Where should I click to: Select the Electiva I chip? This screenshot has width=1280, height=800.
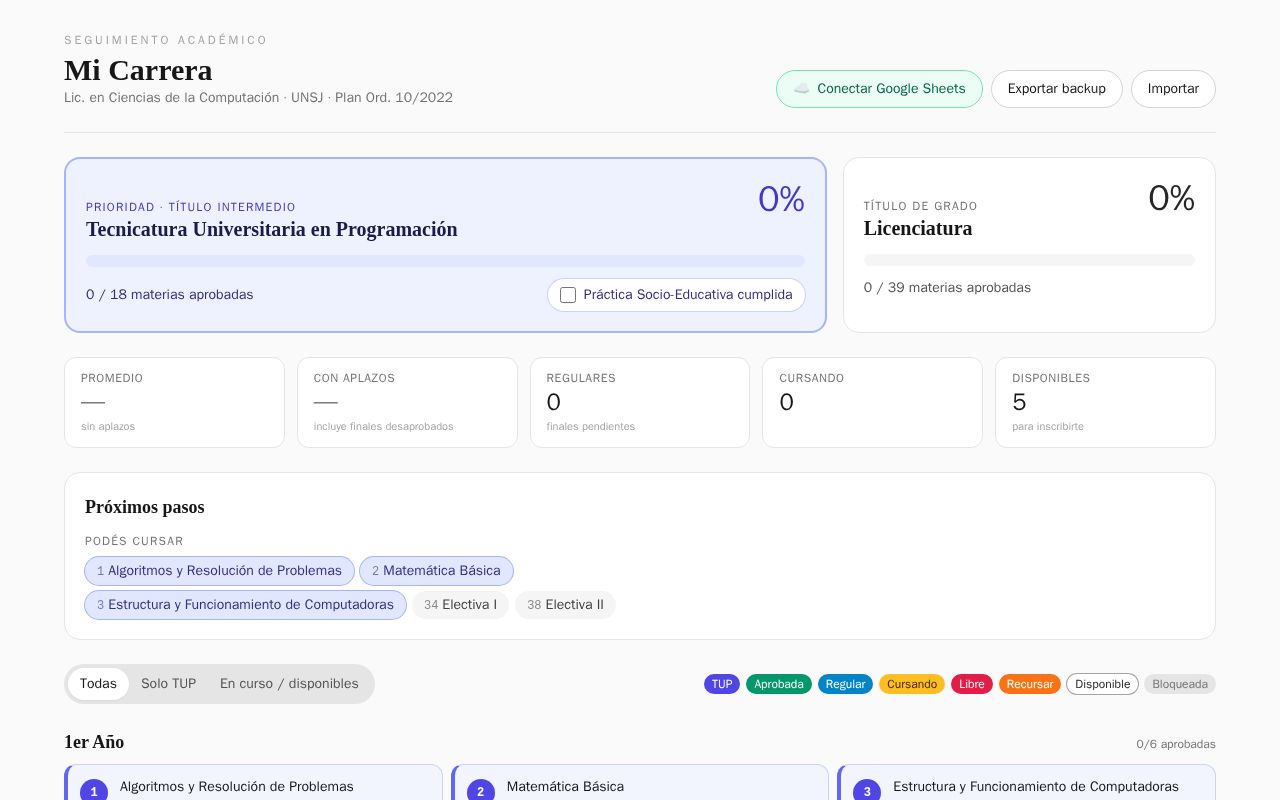point(460,605)
